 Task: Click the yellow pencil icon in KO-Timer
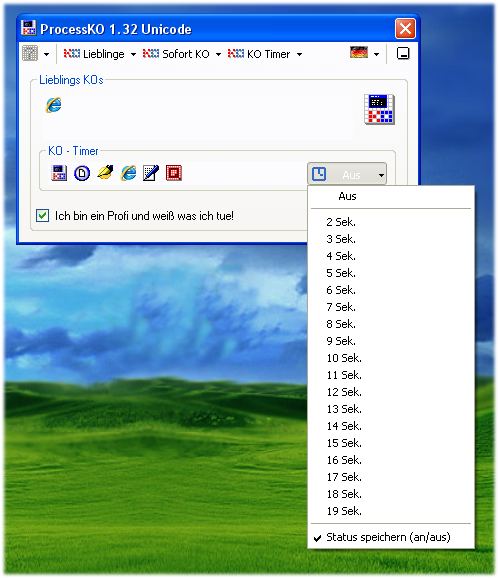point(105,172)
